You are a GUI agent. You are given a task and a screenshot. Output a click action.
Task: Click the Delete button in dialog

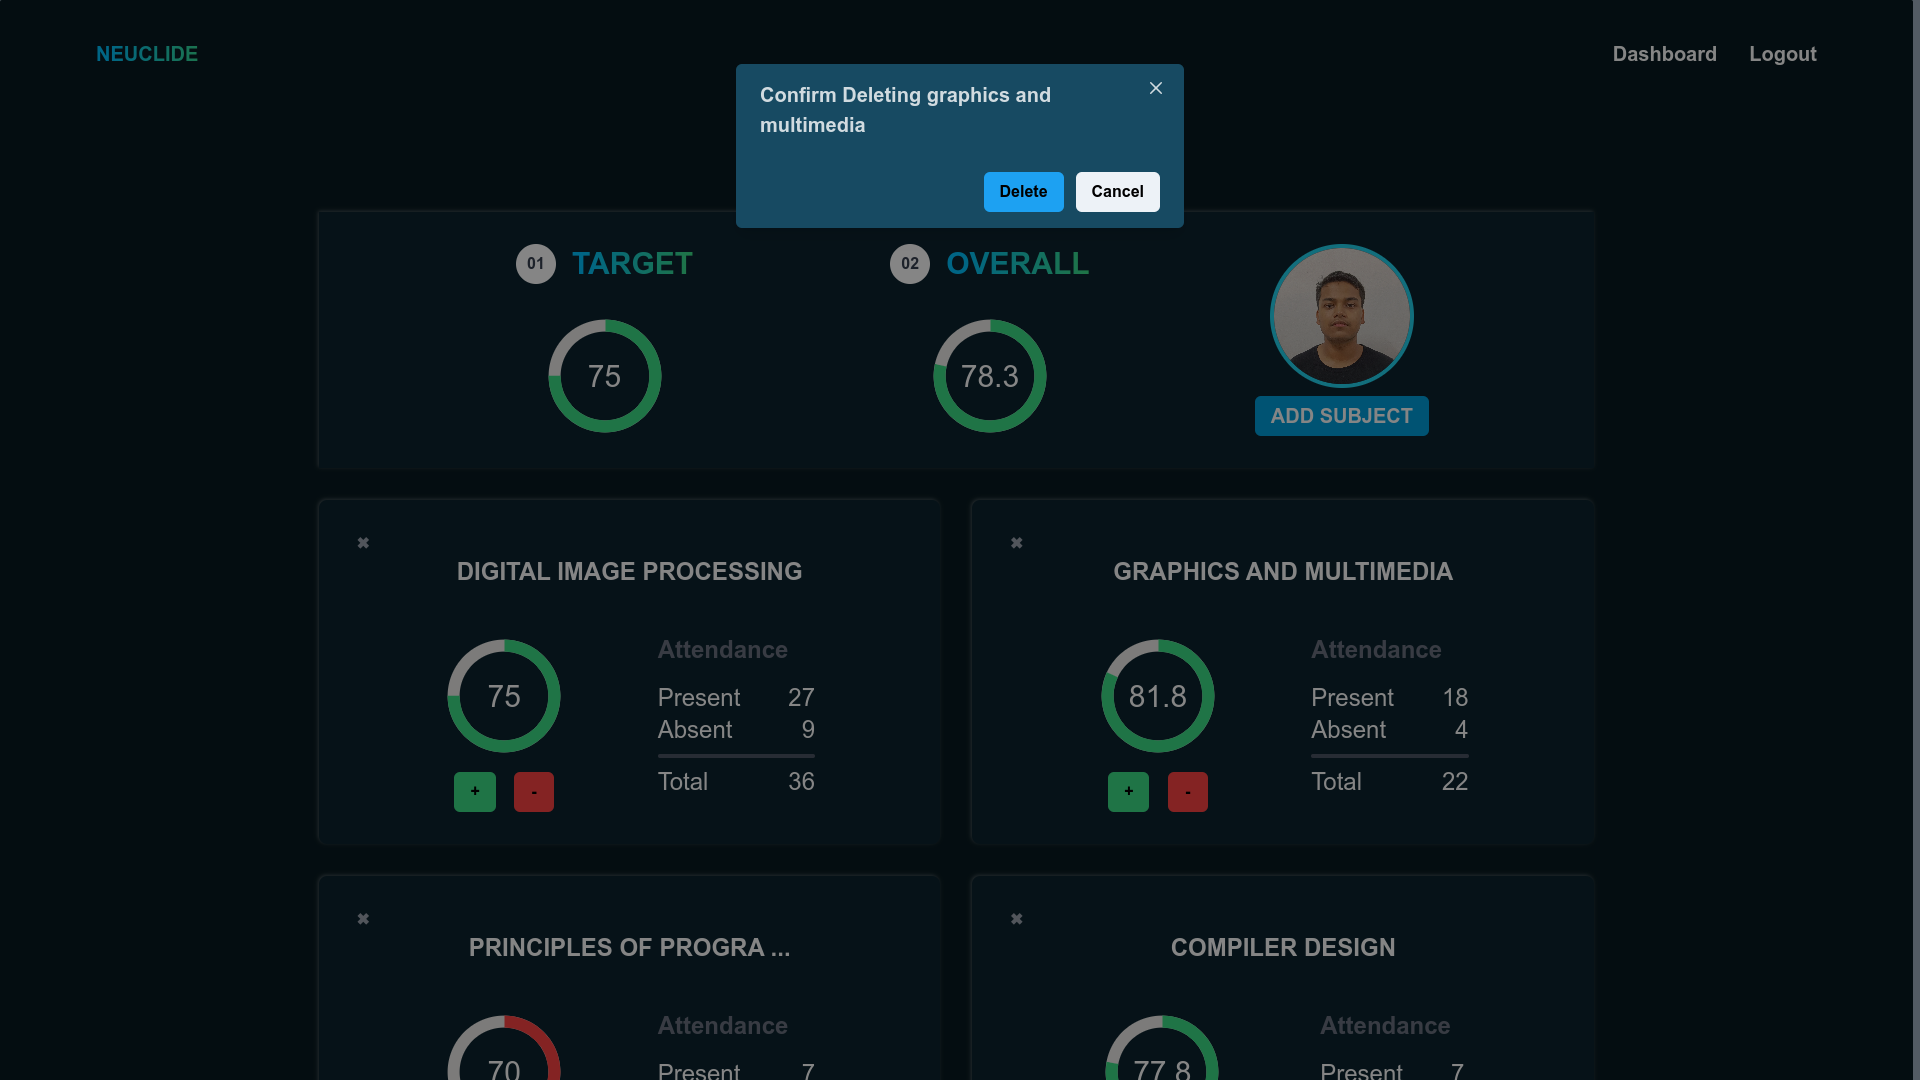point(1023,192)
